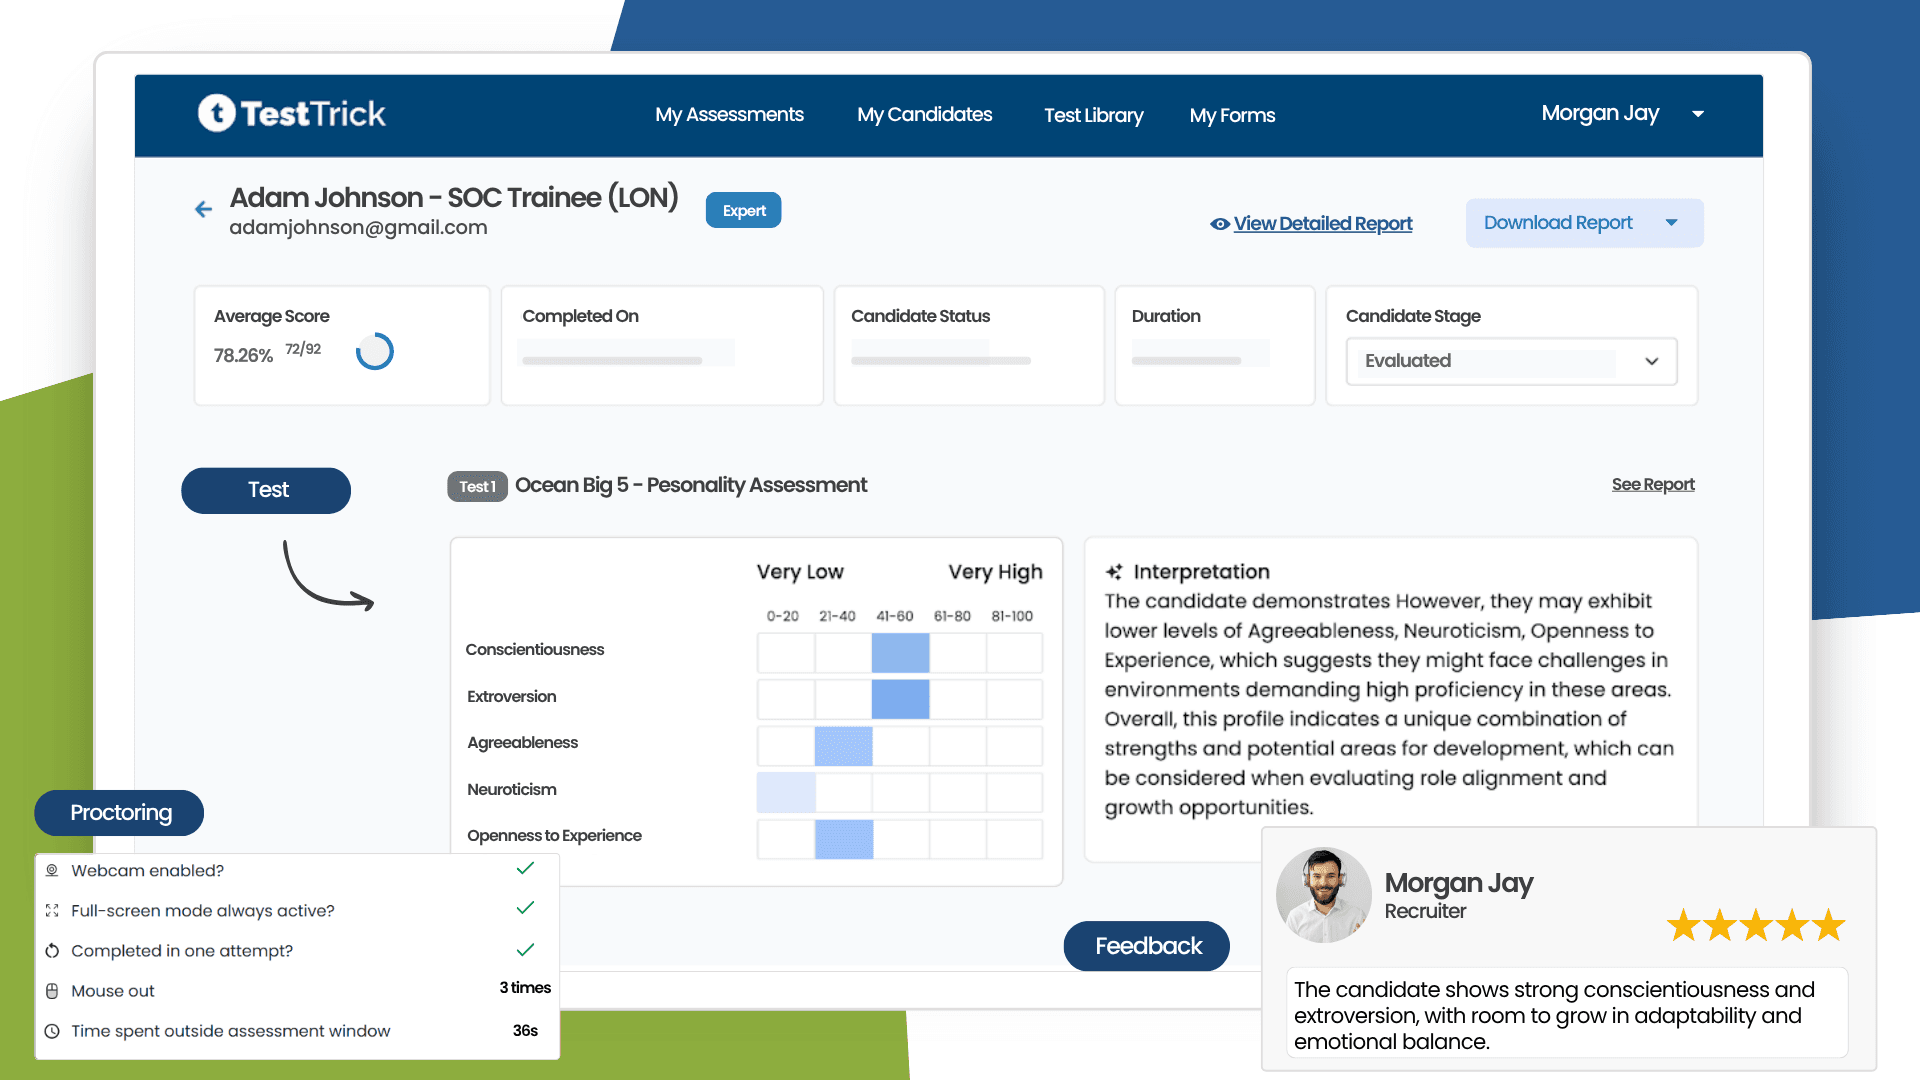Click the clock icon beside Time spent outside assessment window
This screenshot has width=1920, height=1080.
click(51, 1030)
